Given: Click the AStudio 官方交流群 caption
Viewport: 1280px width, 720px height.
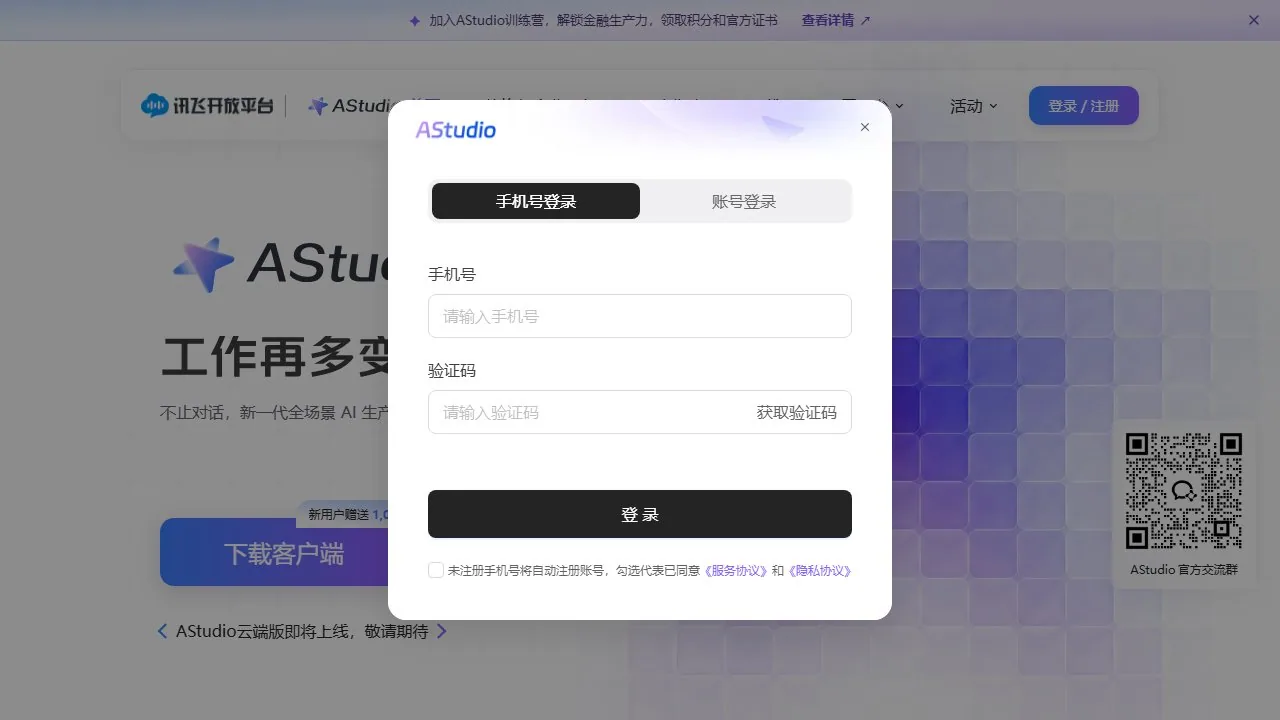Looking at the screenshot, I should [x=1184, y=569].
